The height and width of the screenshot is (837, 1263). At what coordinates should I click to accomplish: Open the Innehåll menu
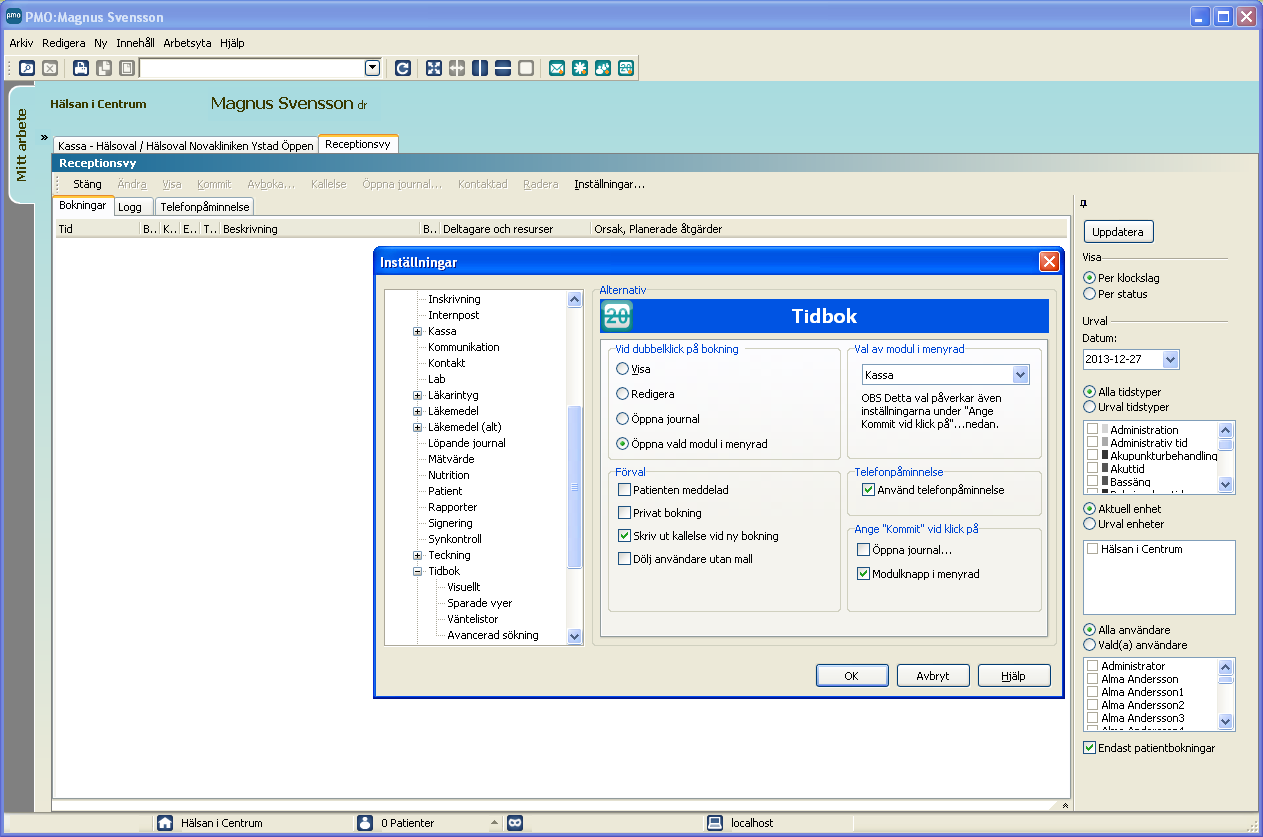coord(134,43)
